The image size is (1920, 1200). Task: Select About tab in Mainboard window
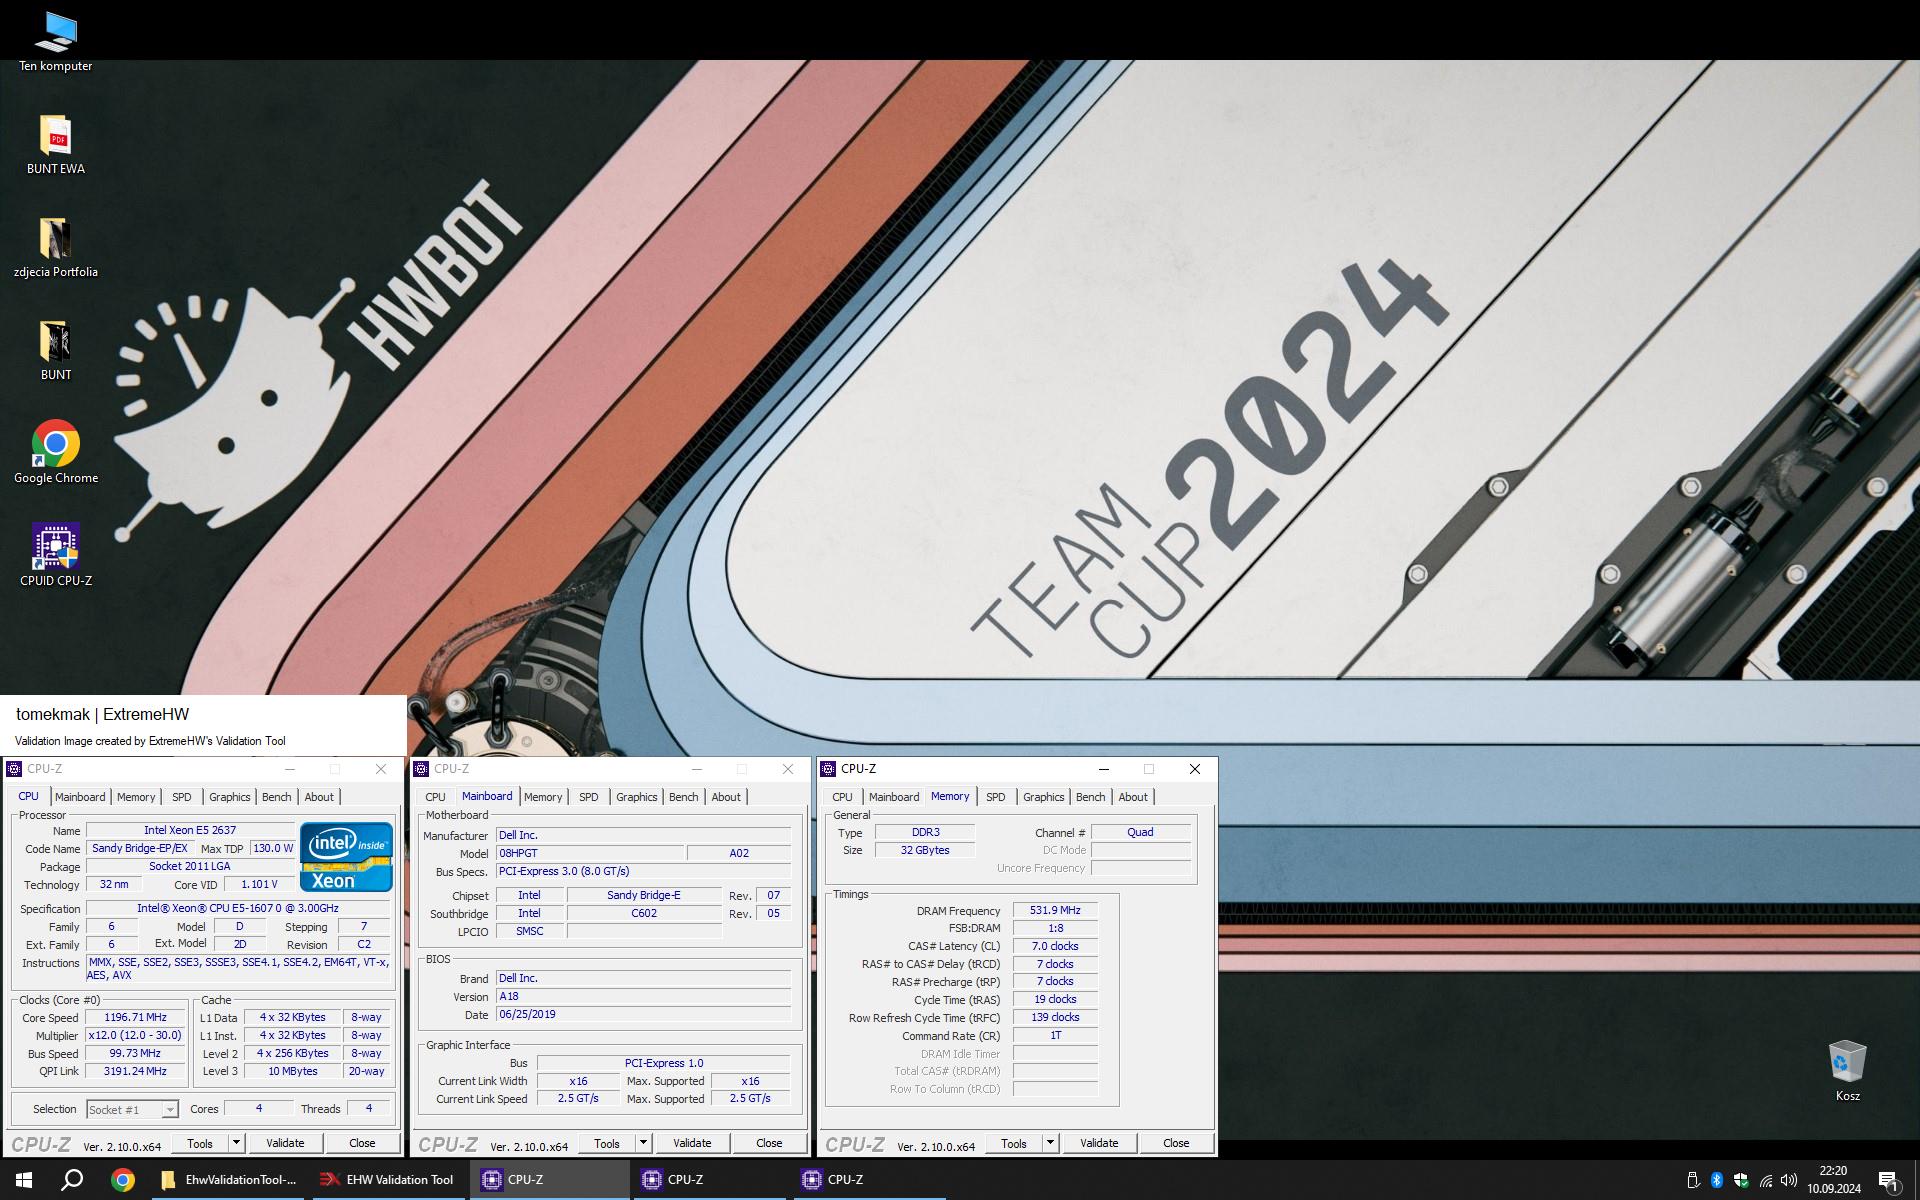pyautogui.click(x=726, y=797)
